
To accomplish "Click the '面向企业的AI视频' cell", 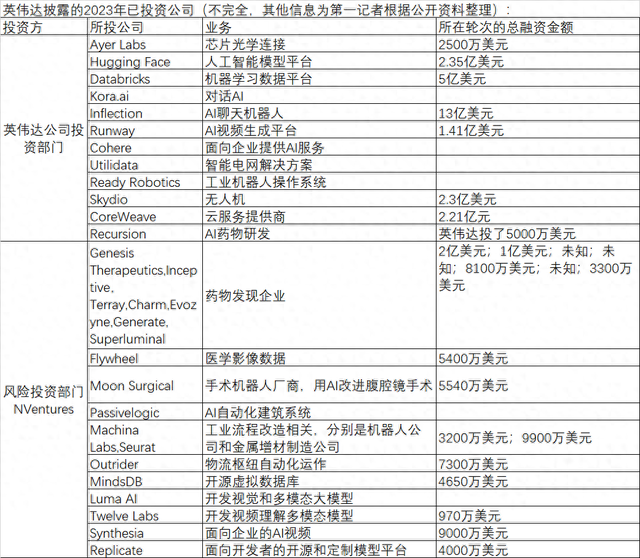I will click(x=319, y=532).
